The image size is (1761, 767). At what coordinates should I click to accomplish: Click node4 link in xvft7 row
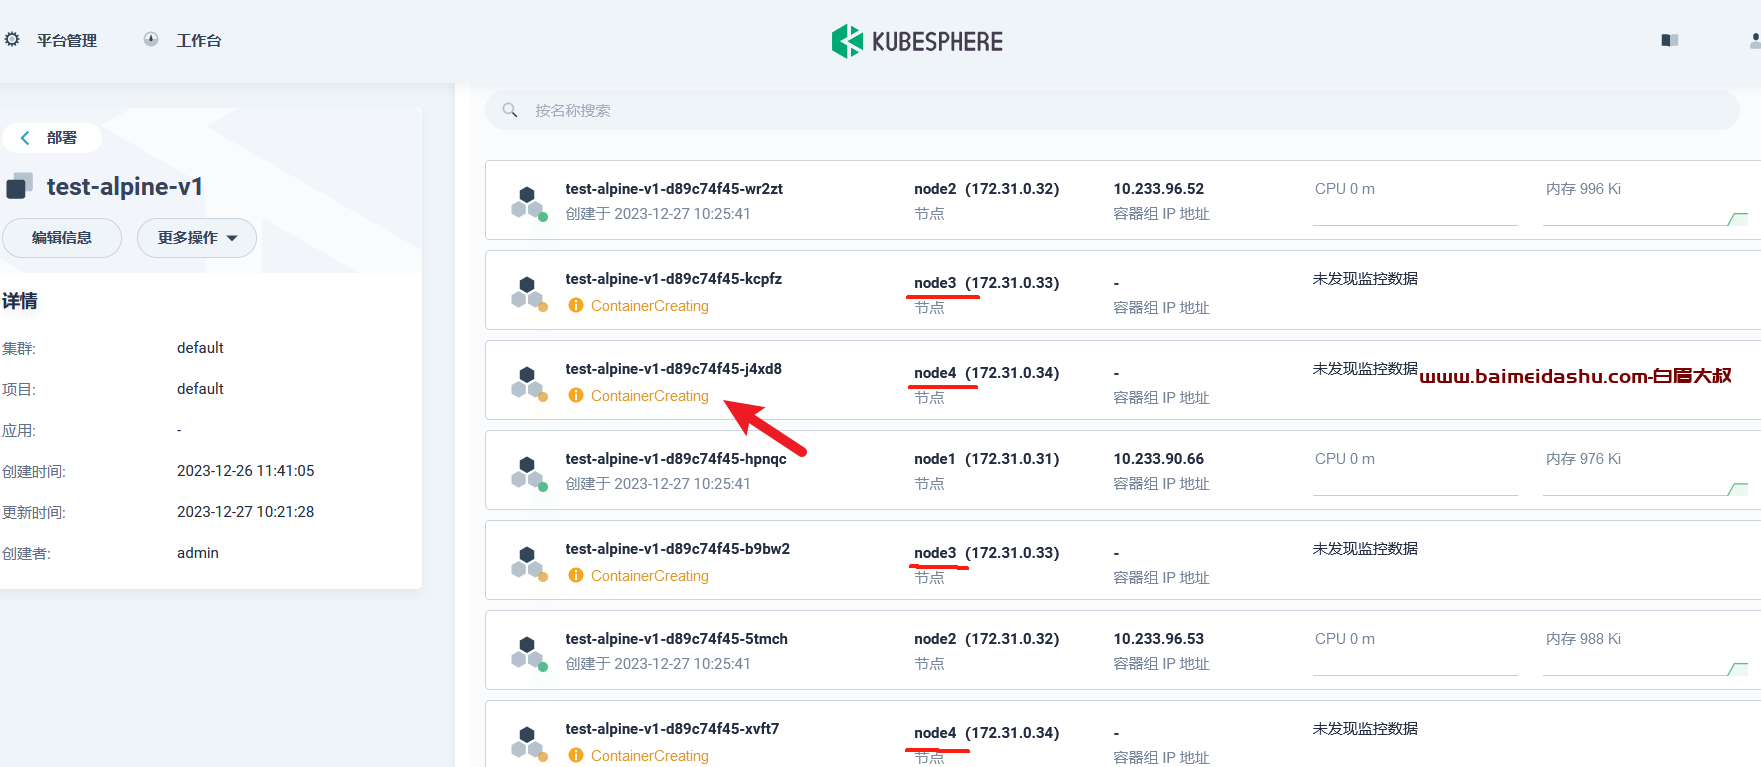coord(986,733)
